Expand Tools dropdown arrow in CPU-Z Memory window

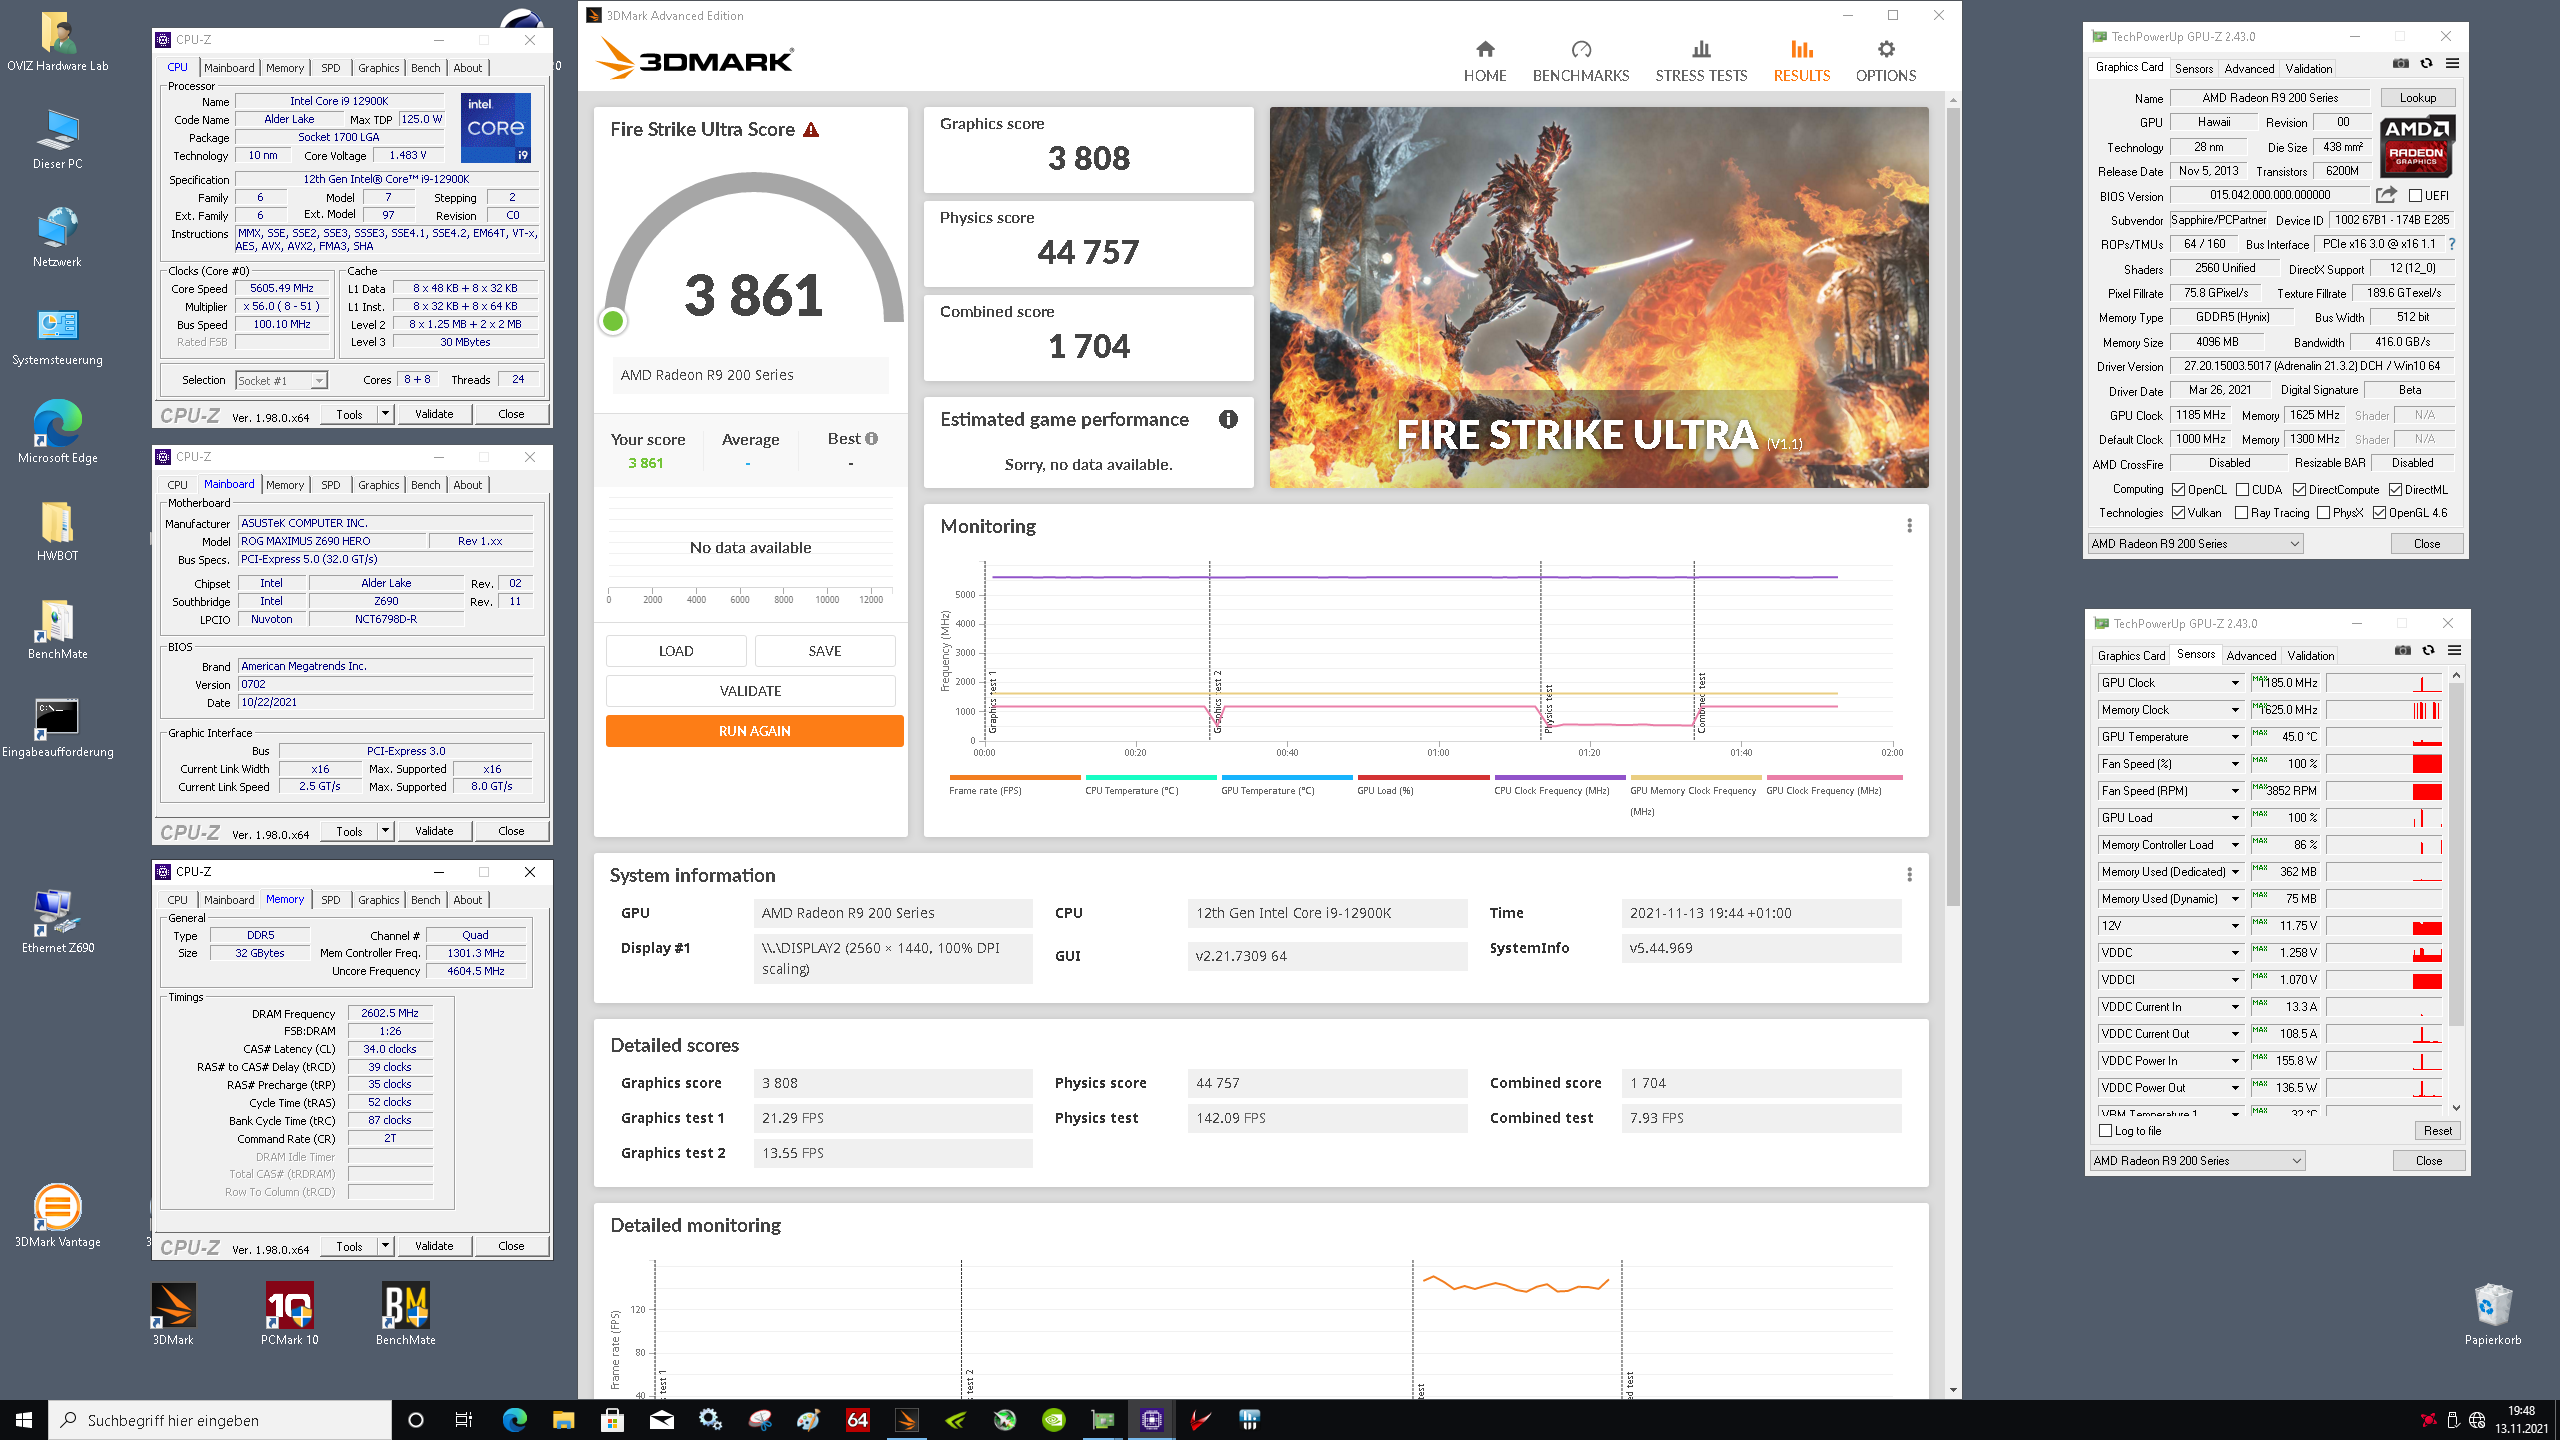(385, 1246)
